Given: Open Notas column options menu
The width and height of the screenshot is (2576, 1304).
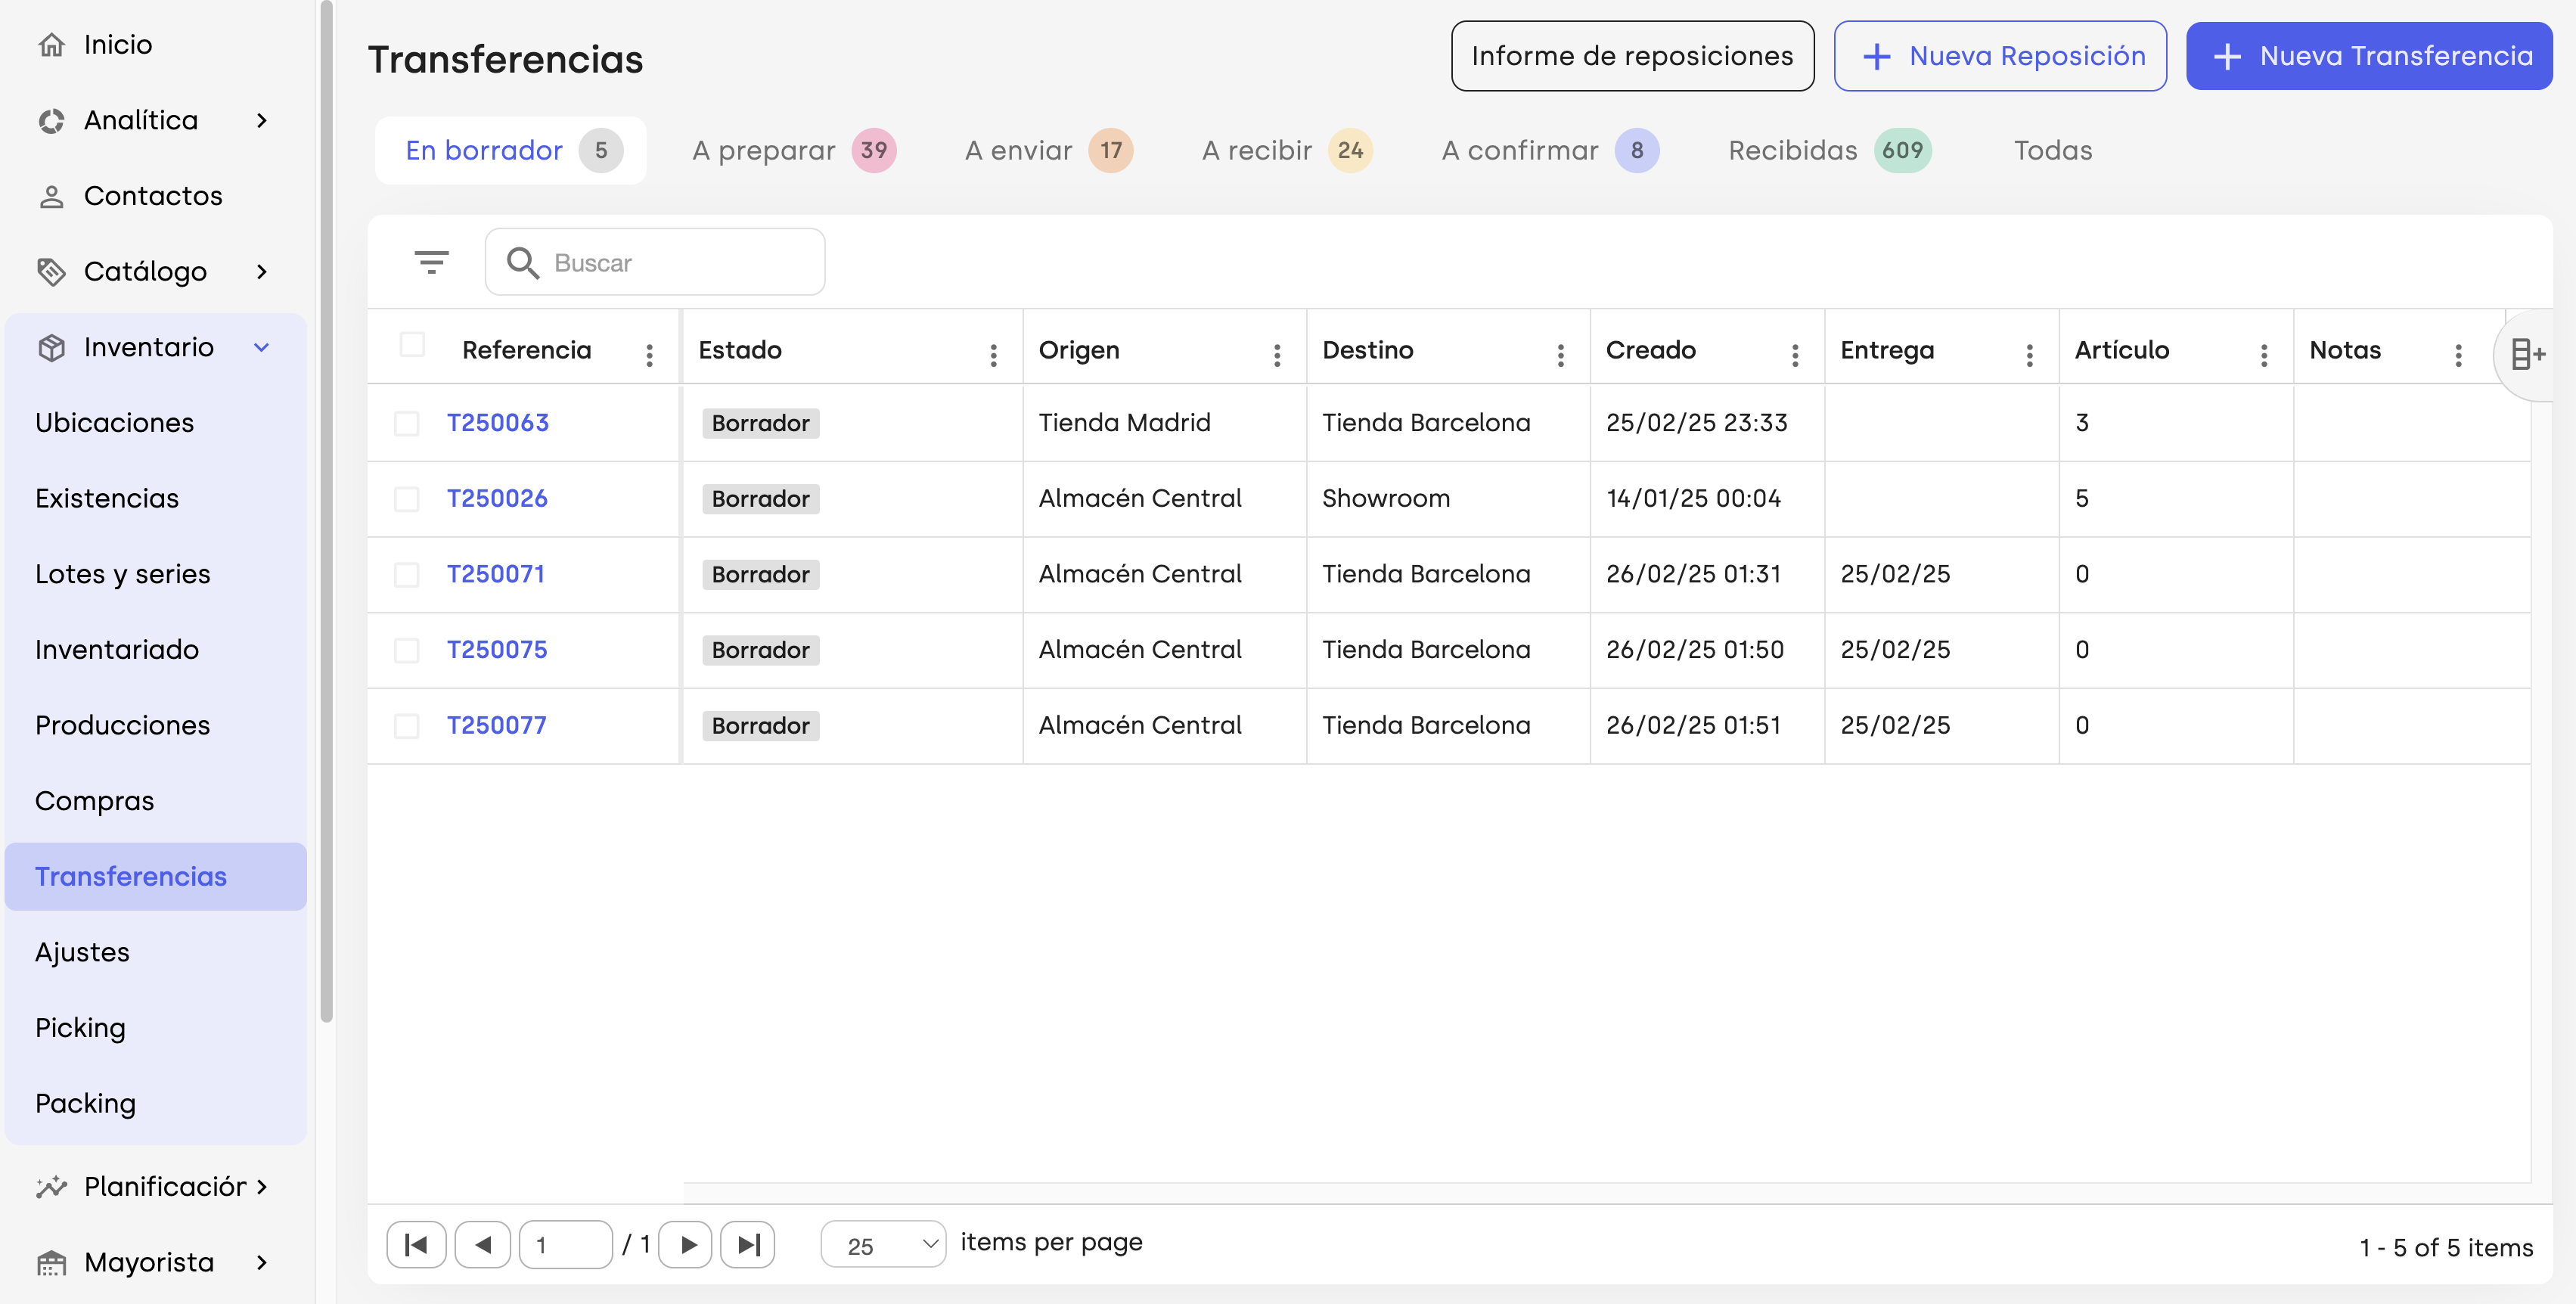Looking at the screenshot, I should tap(2459, 355).
